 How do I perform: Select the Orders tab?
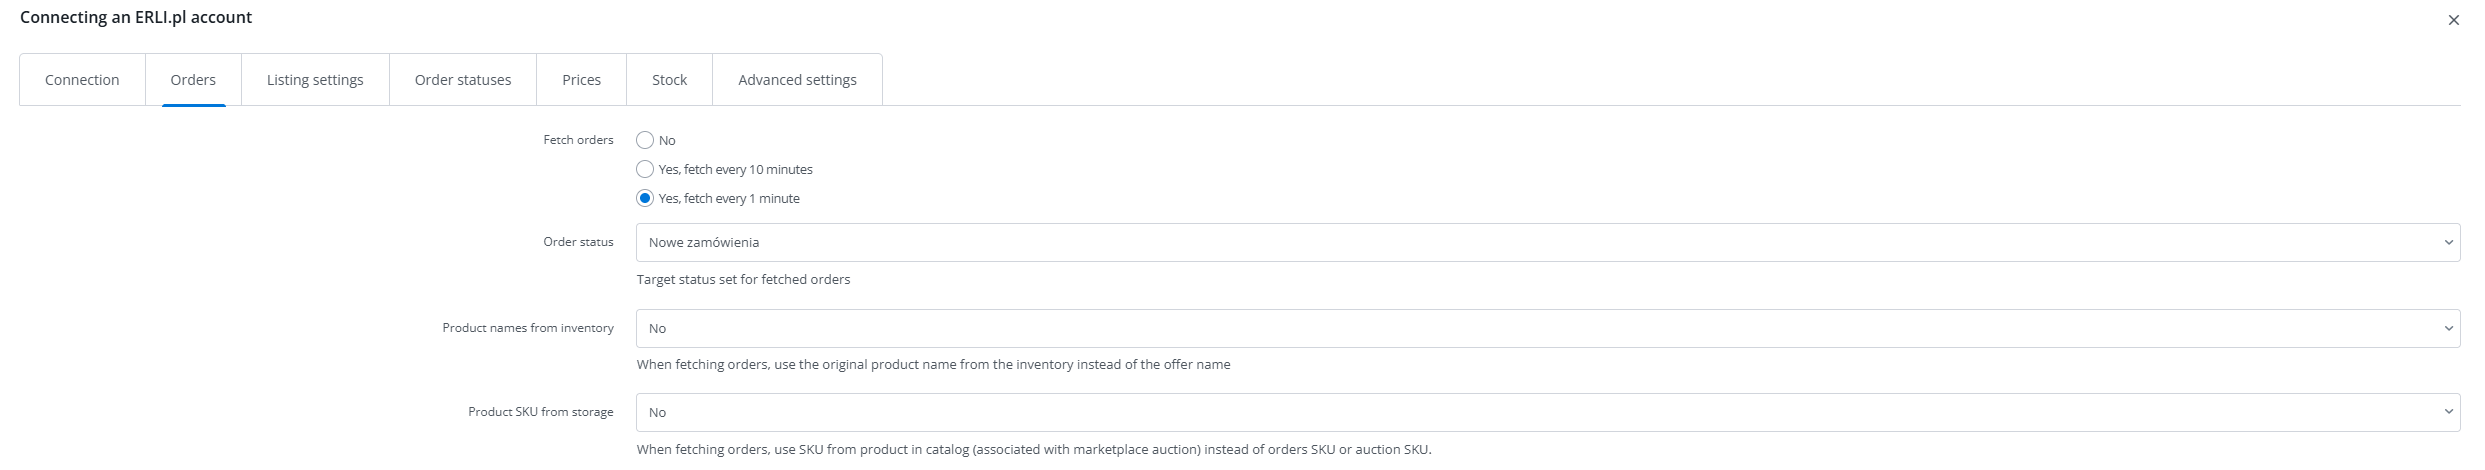point(193,80)
